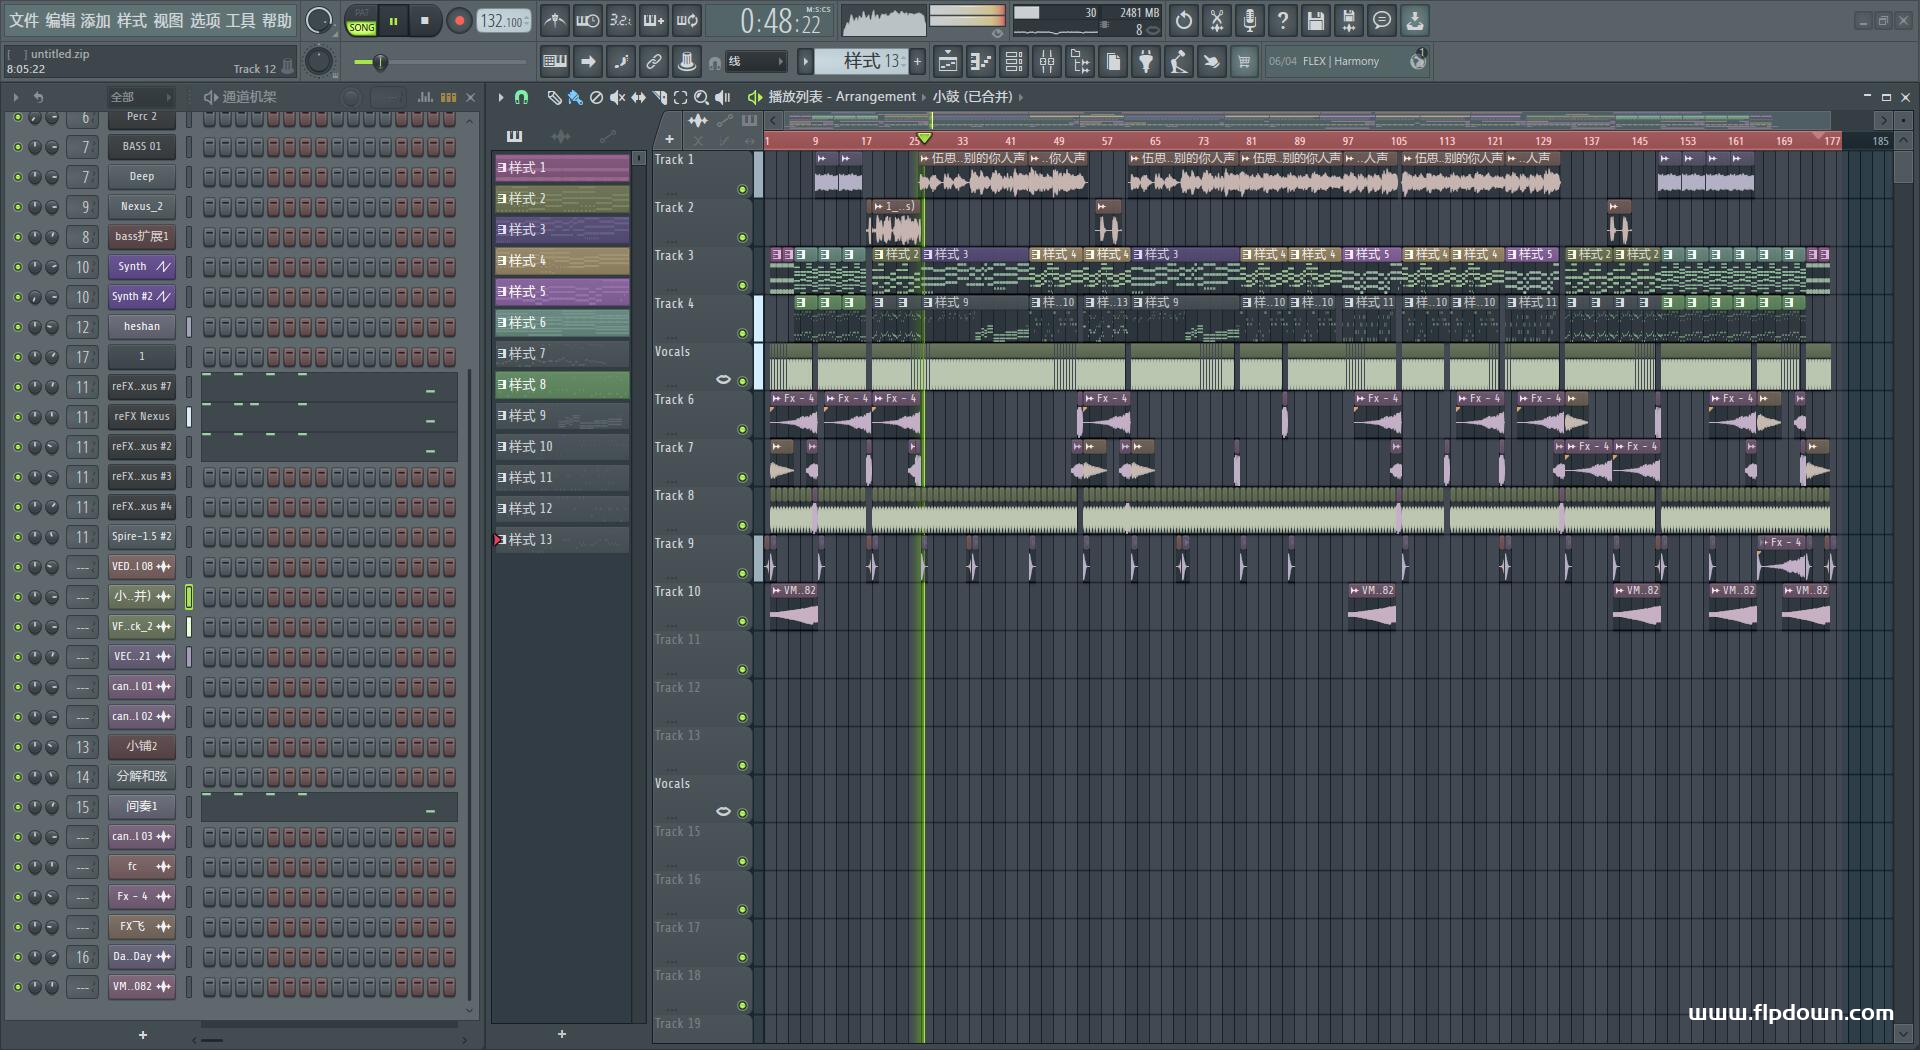Open the Playlist view icon
Screen dimensions: 1920x1050
point(948,62)
